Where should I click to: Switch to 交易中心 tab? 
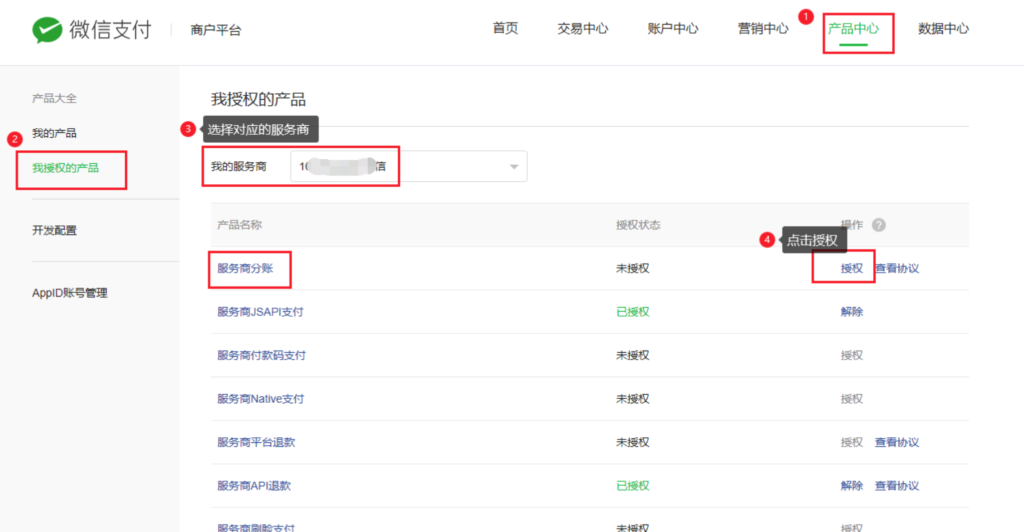582,29
